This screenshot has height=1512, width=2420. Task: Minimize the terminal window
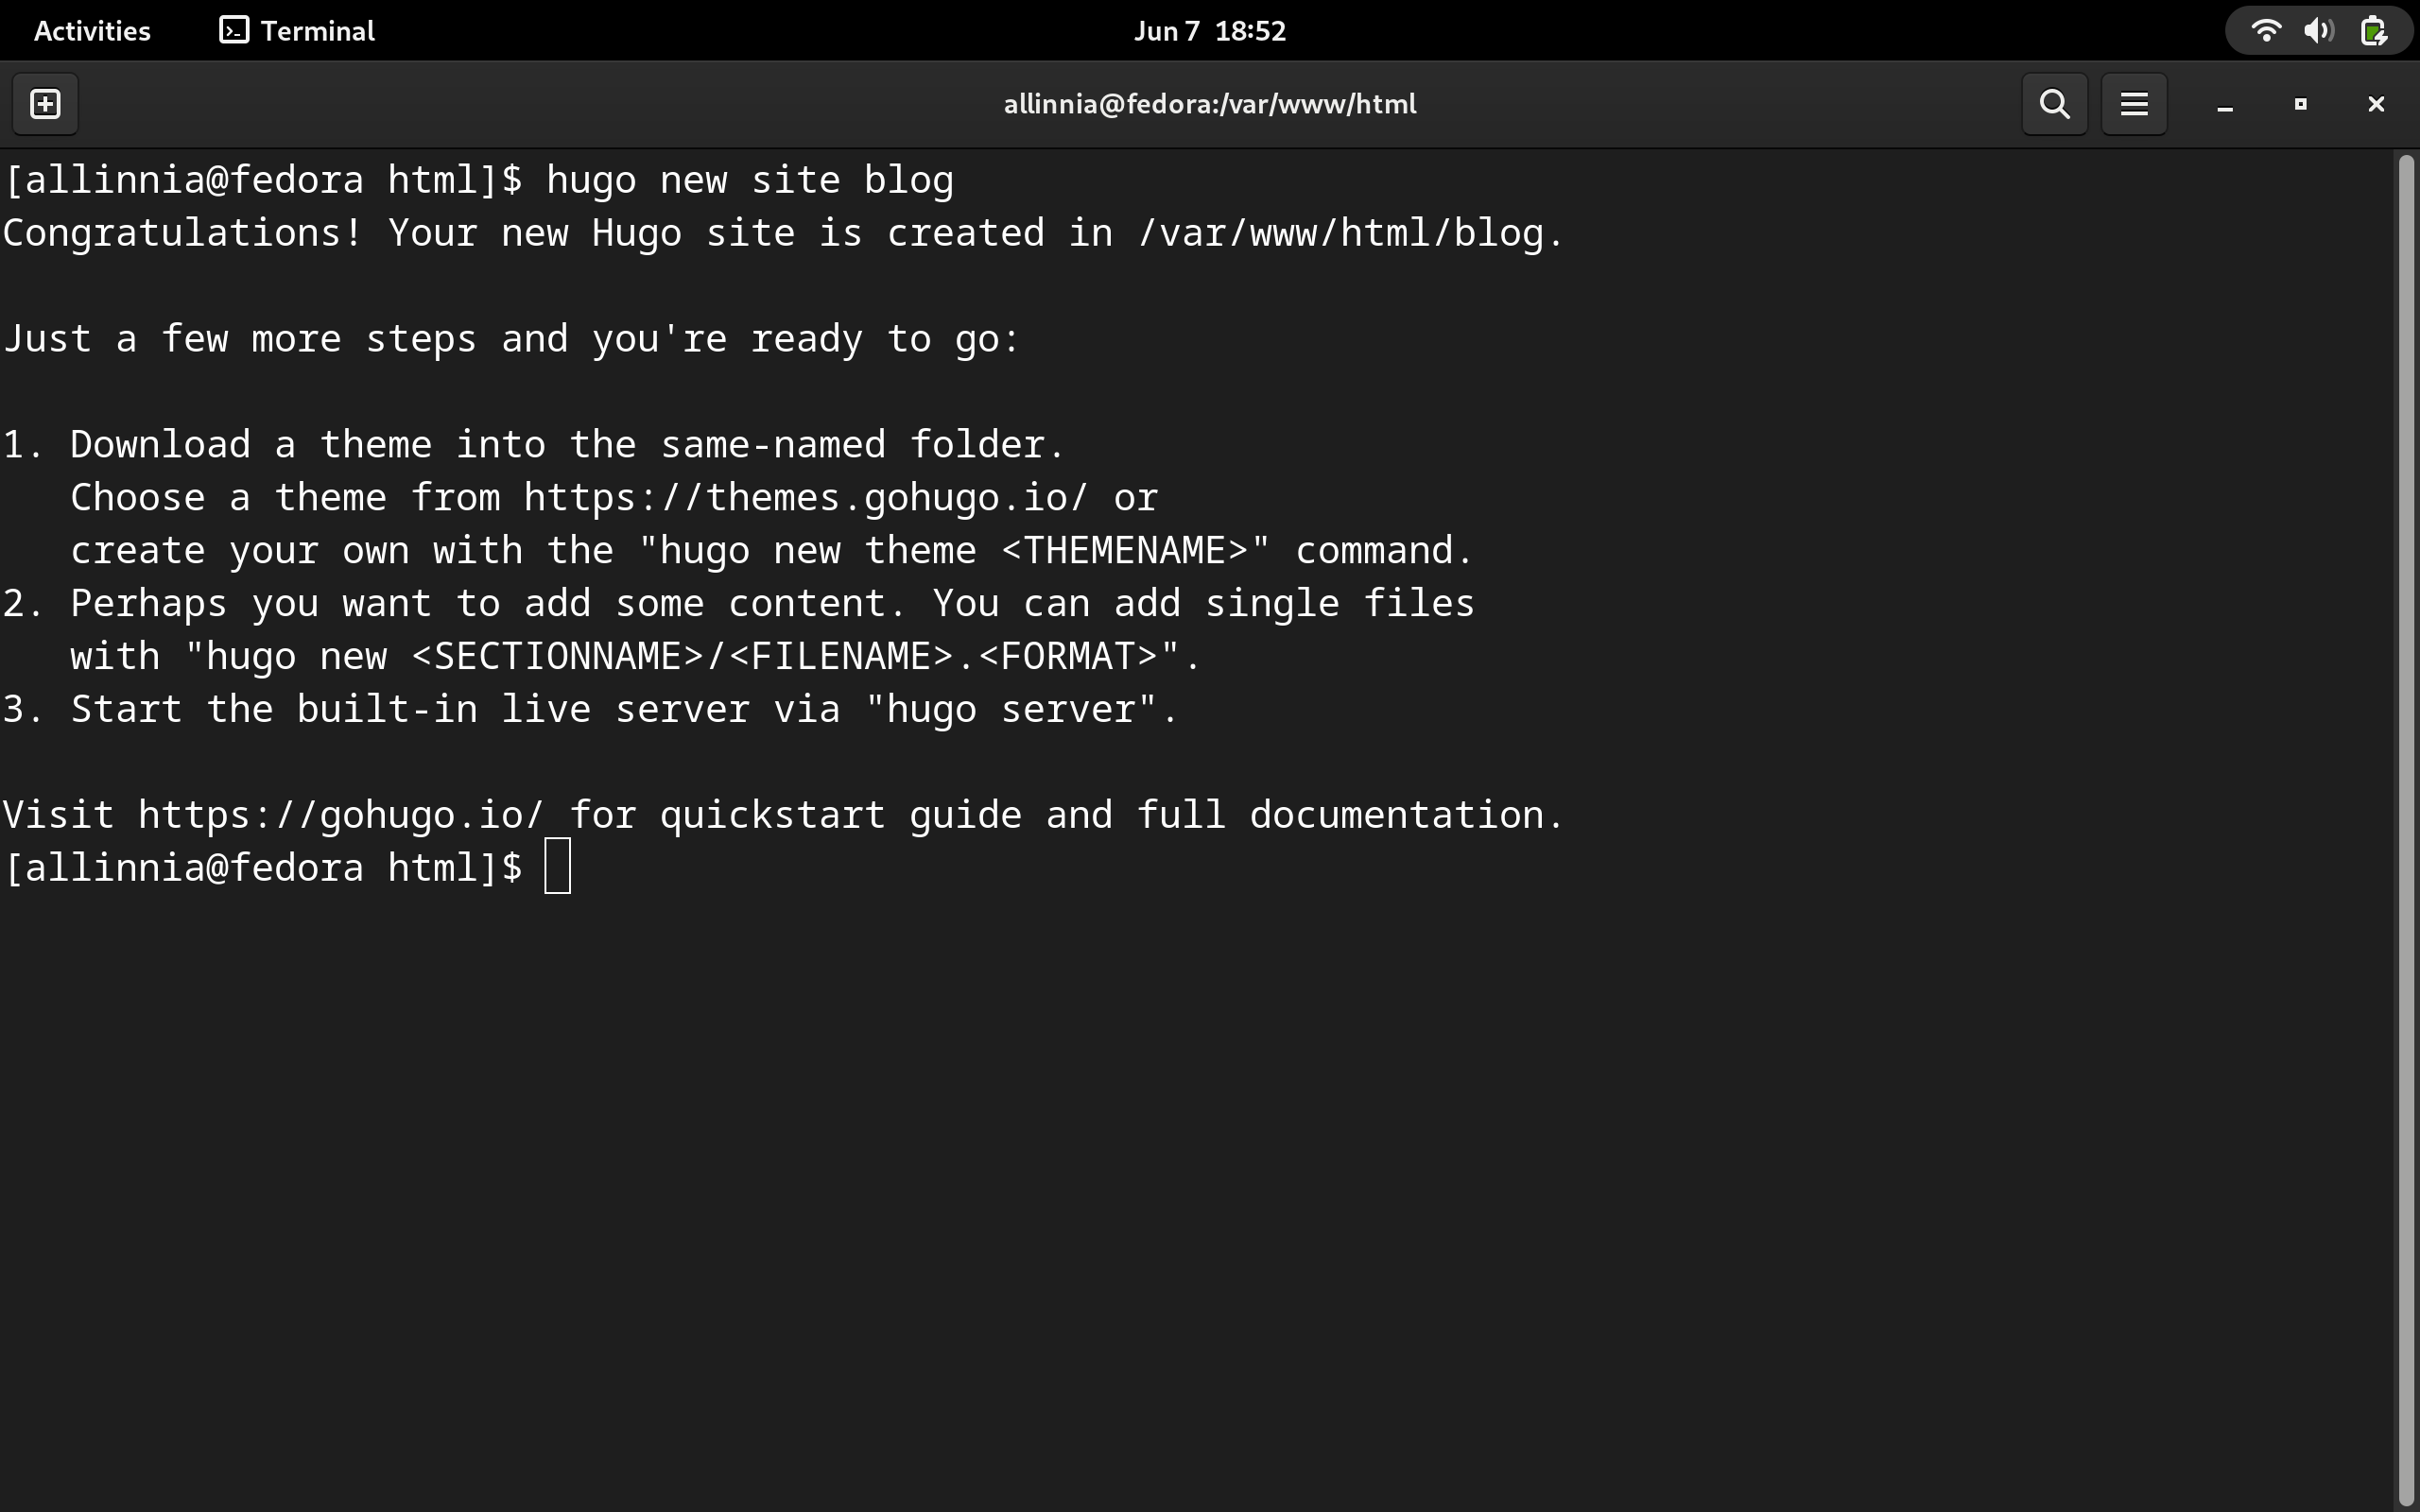pos(2224,105)
